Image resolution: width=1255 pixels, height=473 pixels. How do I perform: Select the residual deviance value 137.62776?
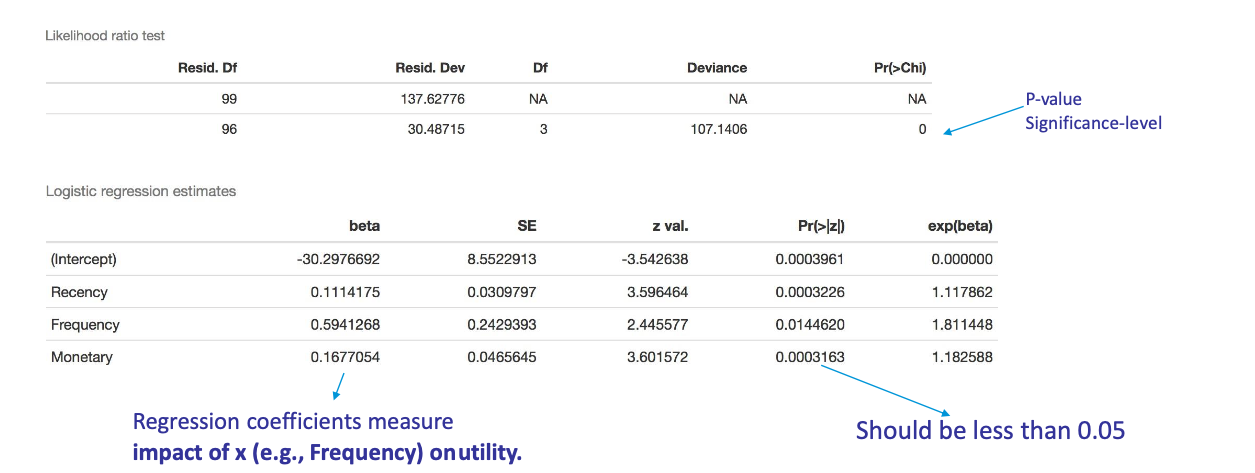coord(431,99)
